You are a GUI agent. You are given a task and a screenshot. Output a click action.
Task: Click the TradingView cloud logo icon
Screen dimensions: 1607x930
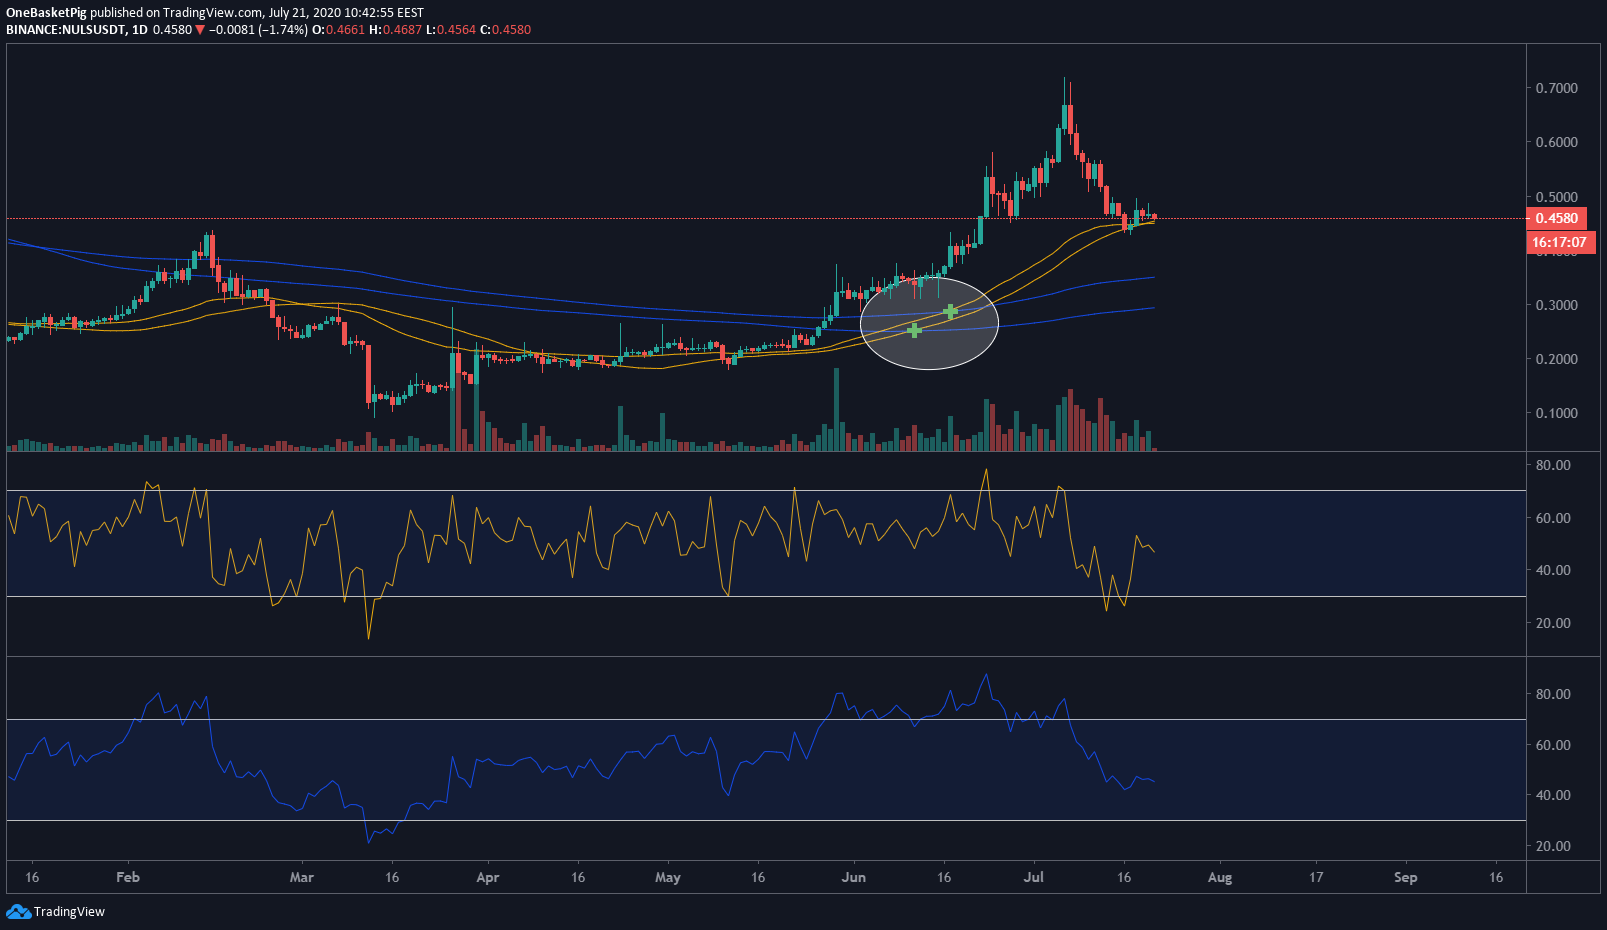coord(18,911)
